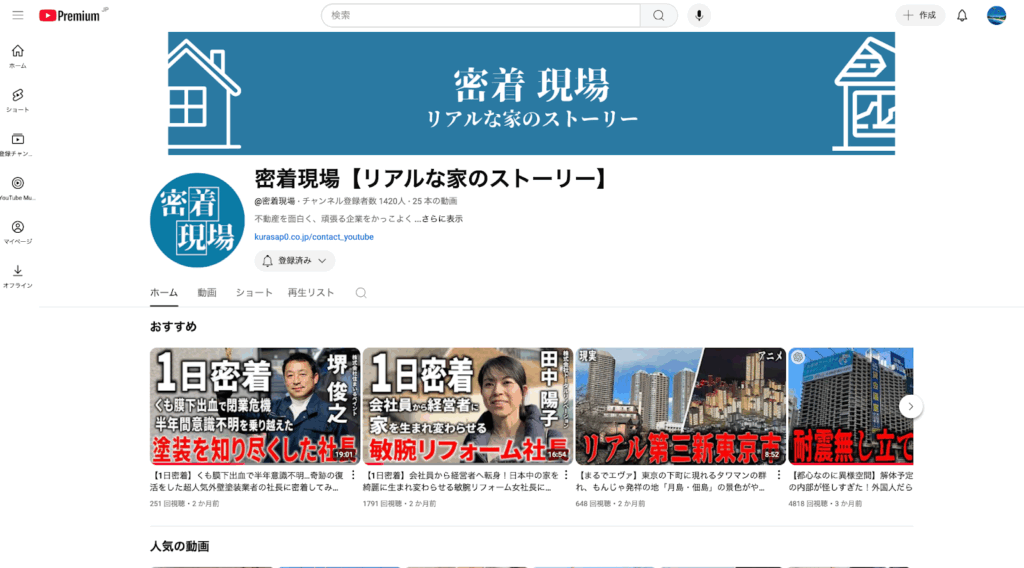Open options for リフォーム社長 video
The height and width of the screenshot is (568, 1024).
[x=566, y=475]
